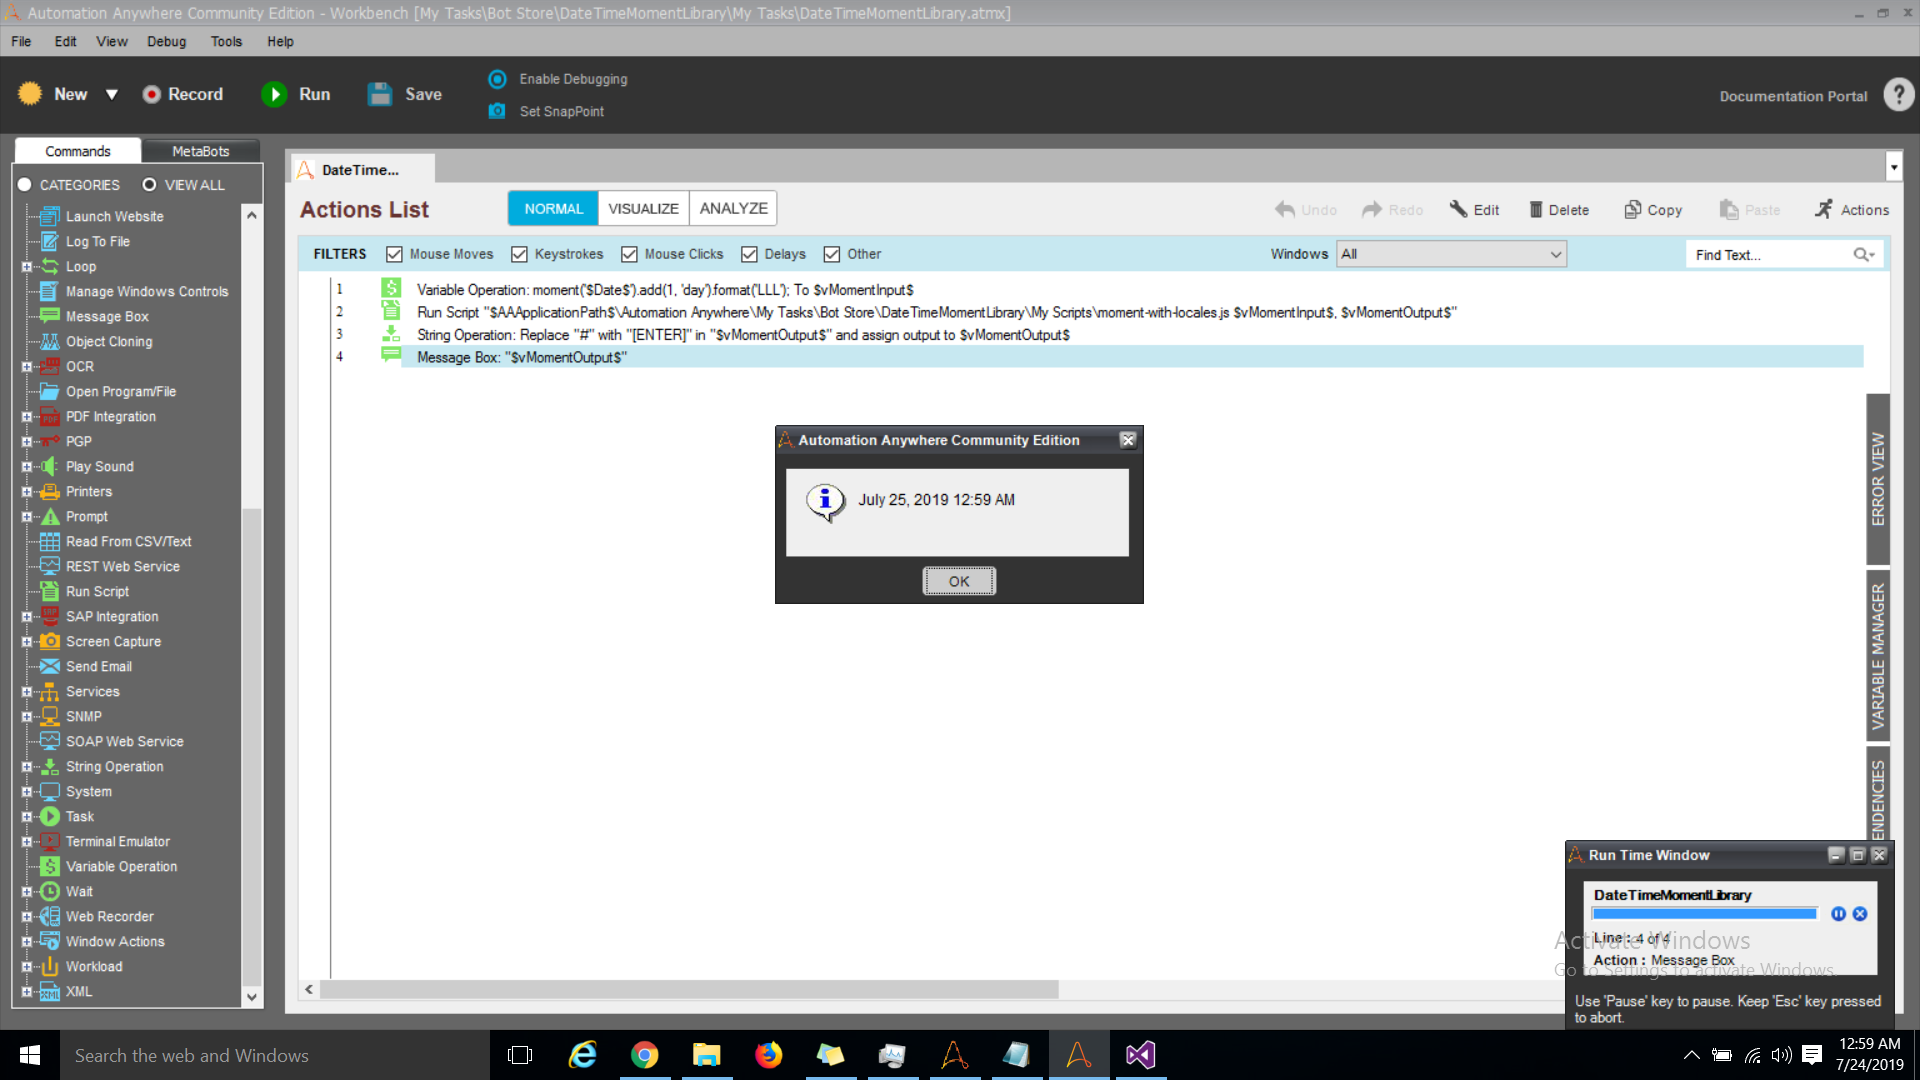1920x1080 pixels.
Task: Open the Windows filter dropdown
Action: (1451, 255)
